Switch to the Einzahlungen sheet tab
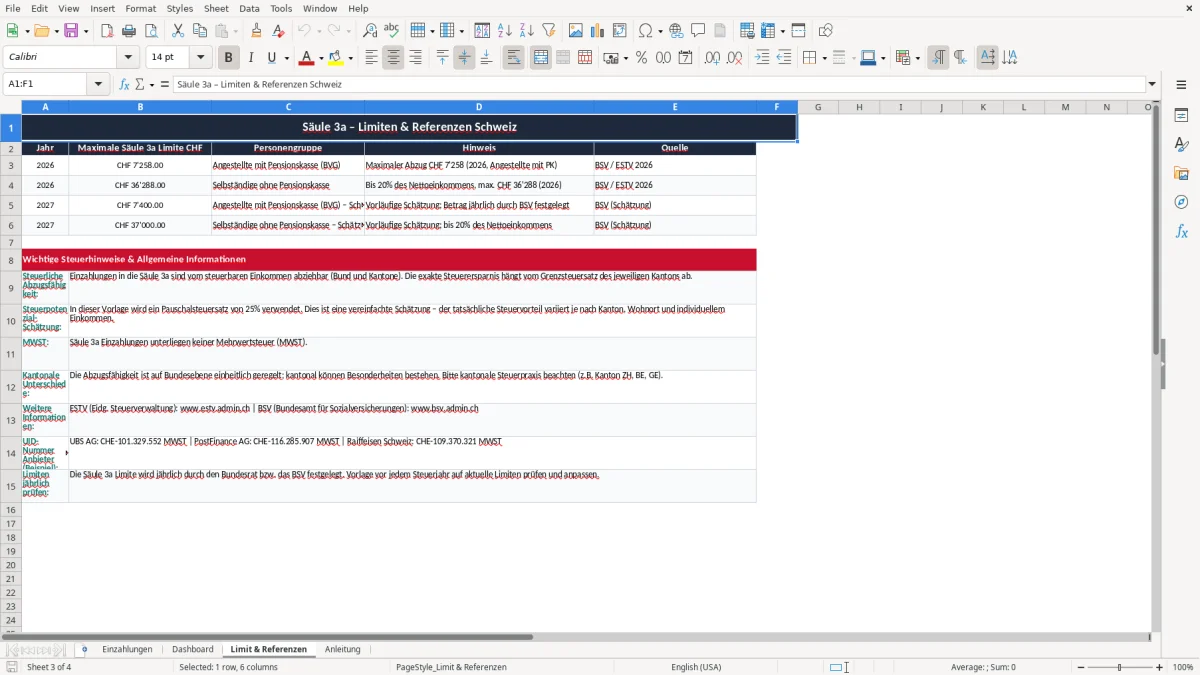This screenshot has height=675, width=1200. 127,649
